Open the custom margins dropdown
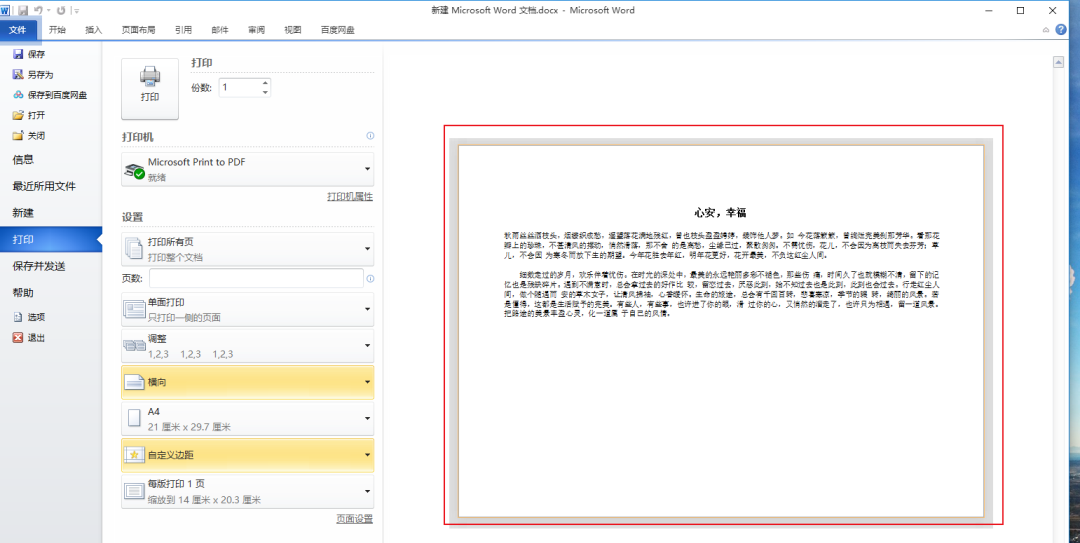Viewport: 1080px width, 543px height. (x=367, y=455)
